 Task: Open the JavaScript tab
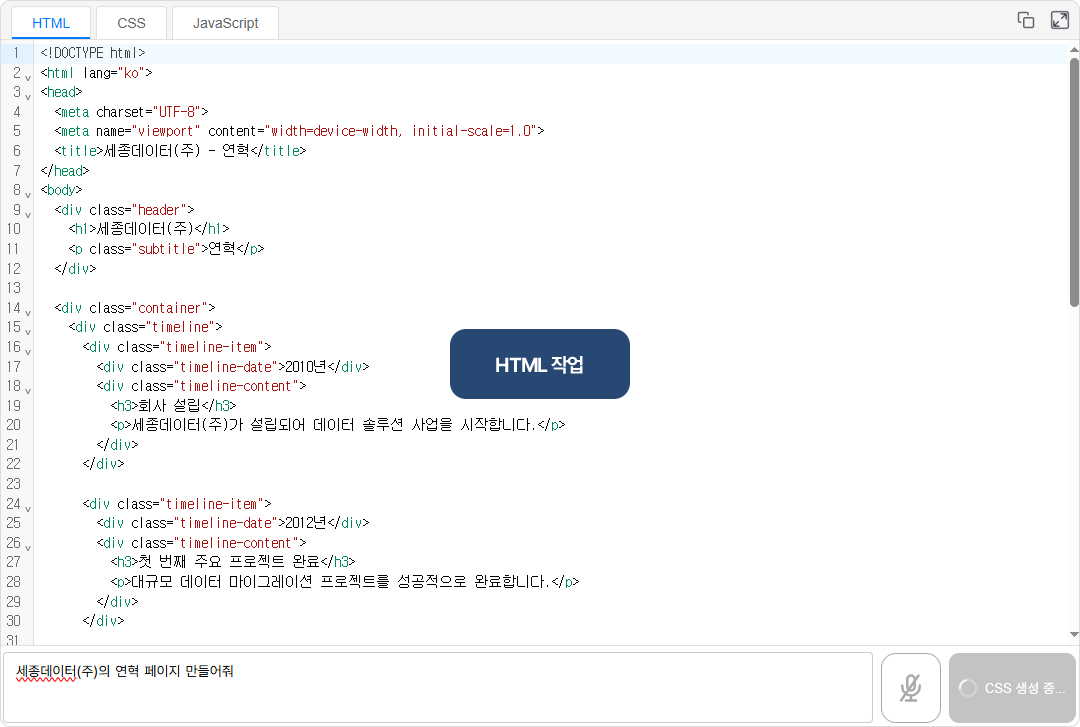tap(225, 23)
